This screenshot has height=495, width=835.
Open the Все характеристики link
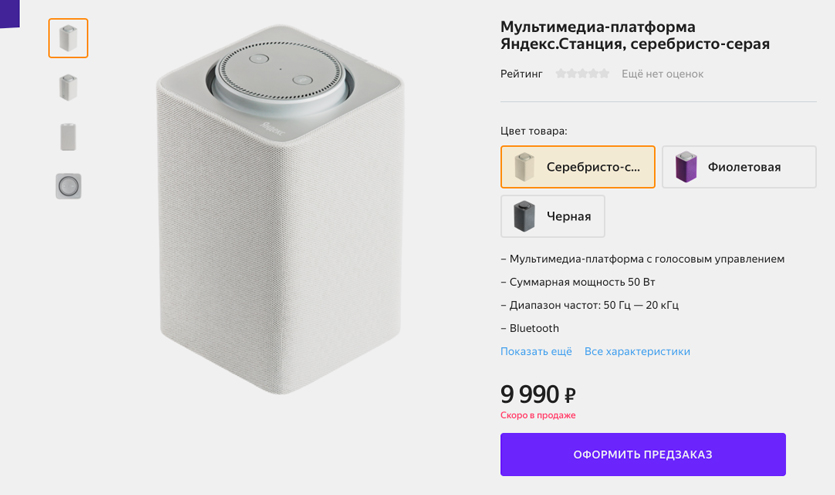pos(637,352)
